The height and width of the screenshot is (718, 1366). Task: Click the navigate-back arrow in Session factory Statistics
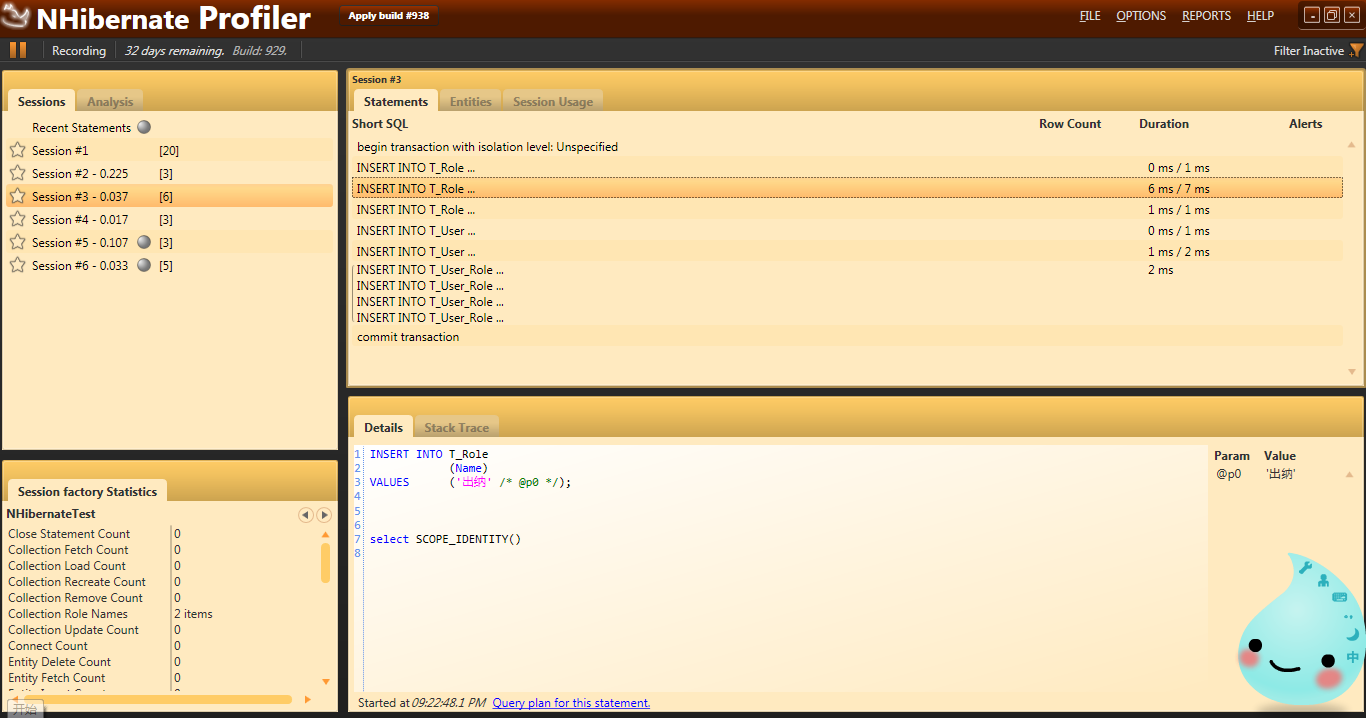(306, 514)
